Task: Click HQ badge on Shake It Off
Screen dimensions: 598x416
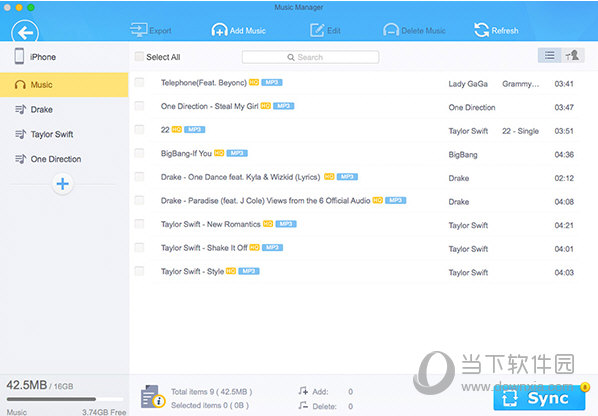Action: pos(254,247)
